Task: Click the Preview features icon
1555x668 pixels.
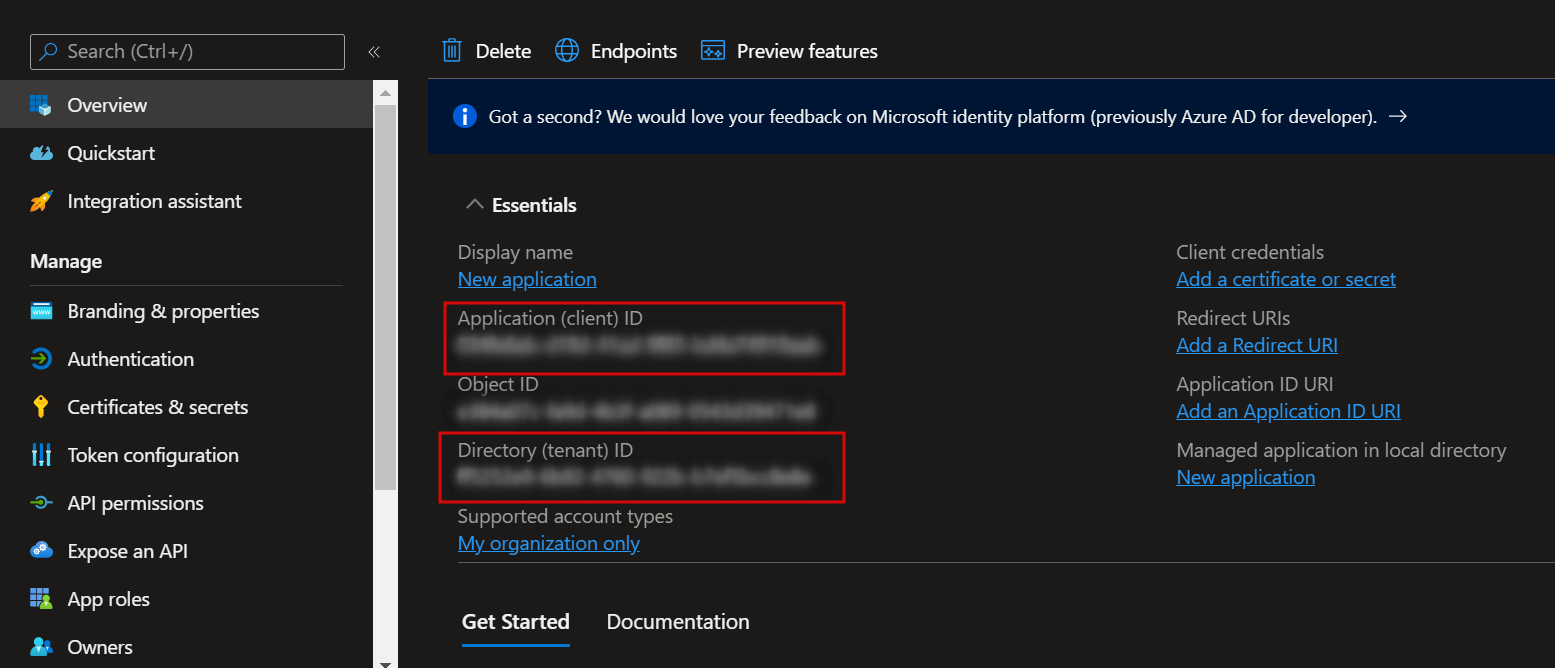Action: coord(713,51)
